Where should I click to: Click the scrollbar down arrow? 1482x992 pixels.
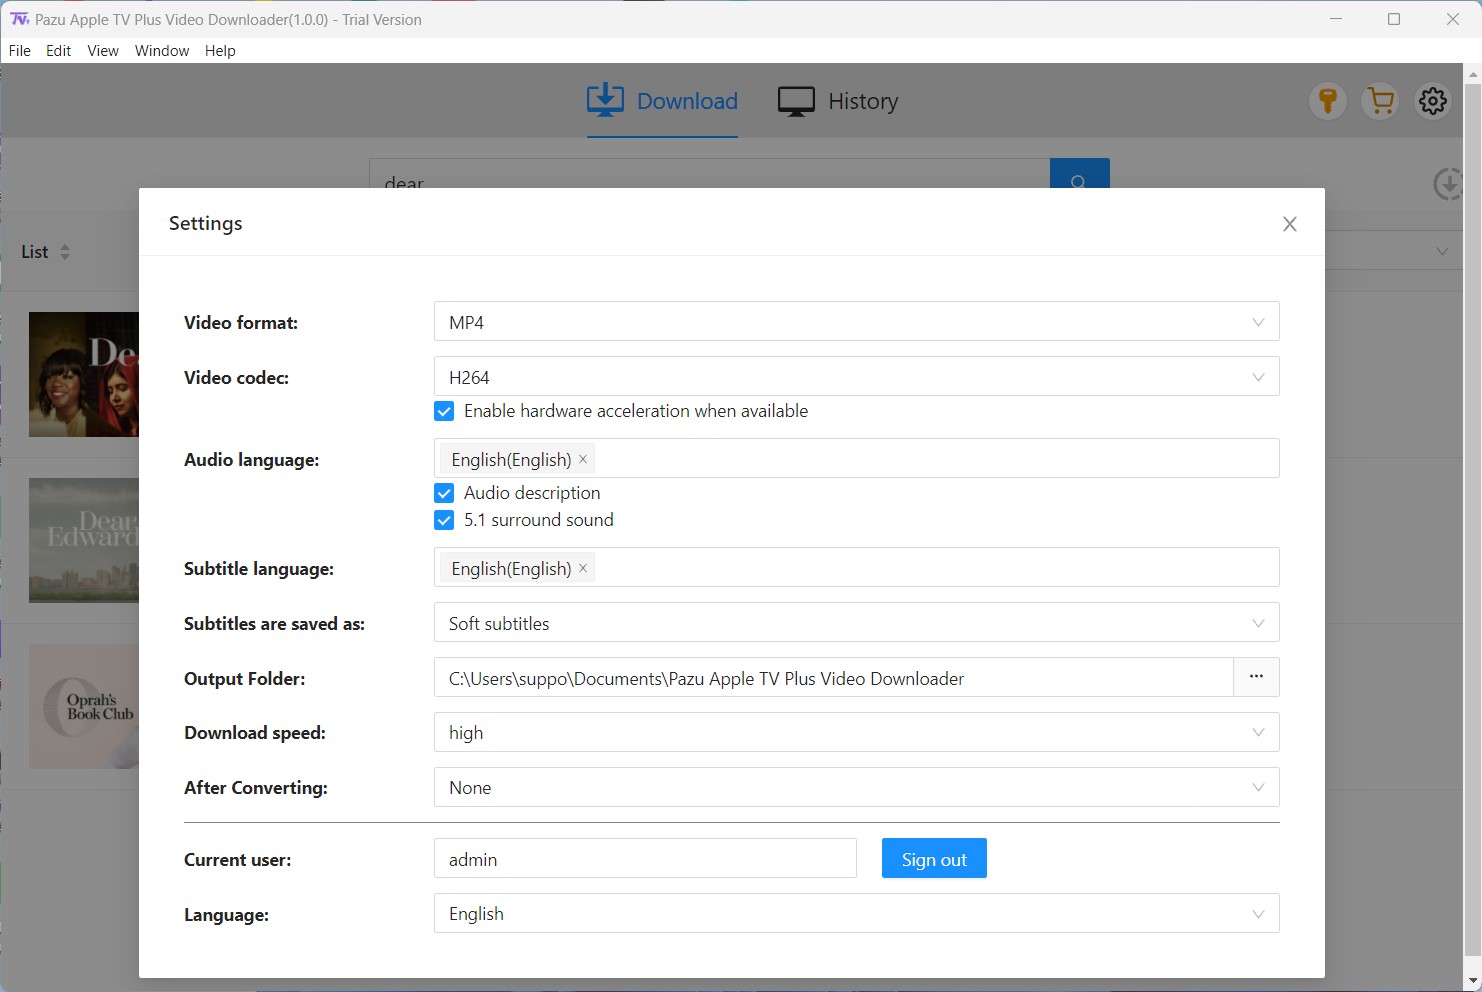coord(1473,980)
